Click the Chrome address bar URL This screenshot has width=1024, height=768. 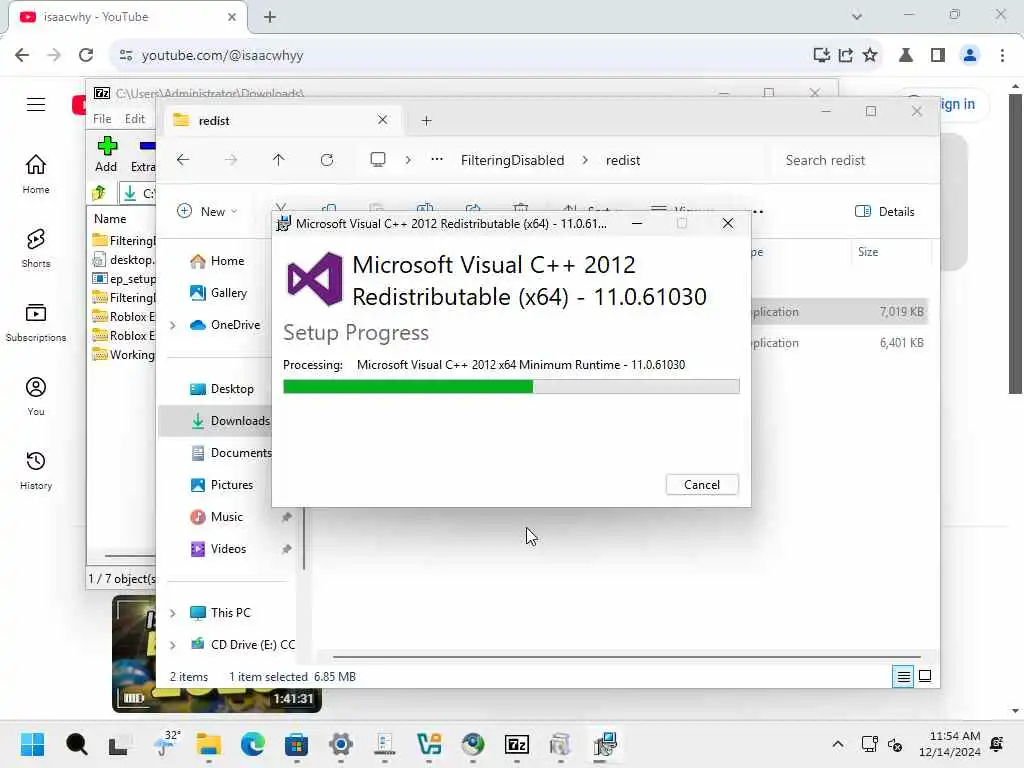(x=223, y=56)
